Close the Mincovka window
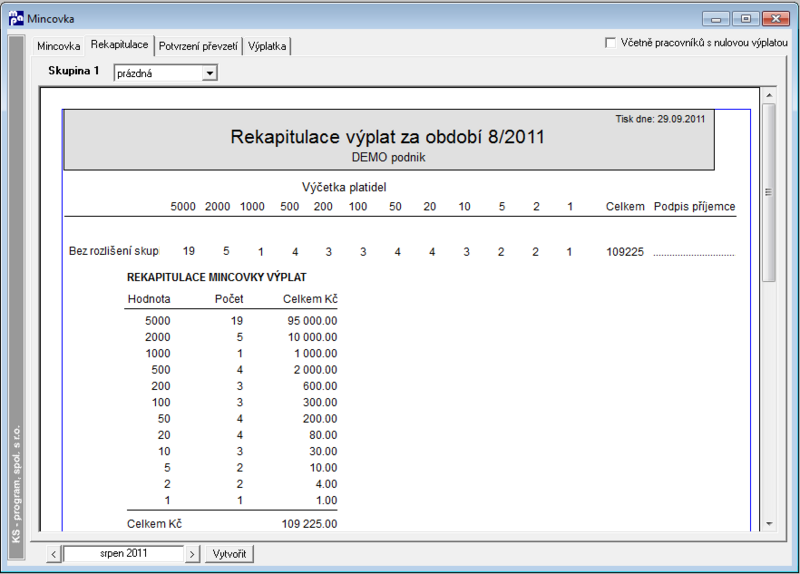The image size is (800, 574). pos(776,19)
